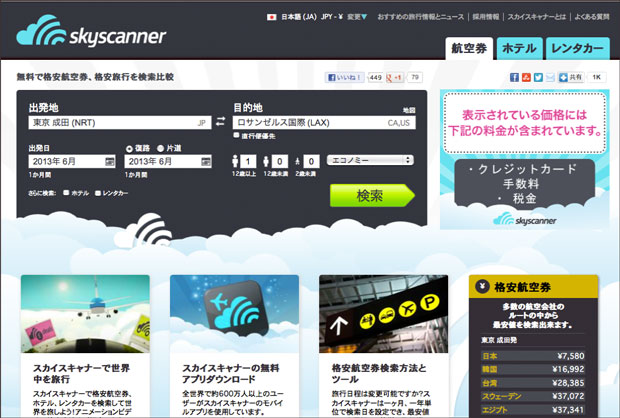620x418 pixels.
Task: Open おすすめの旅行情報とニュース link
Action: [x=421, y=17]
